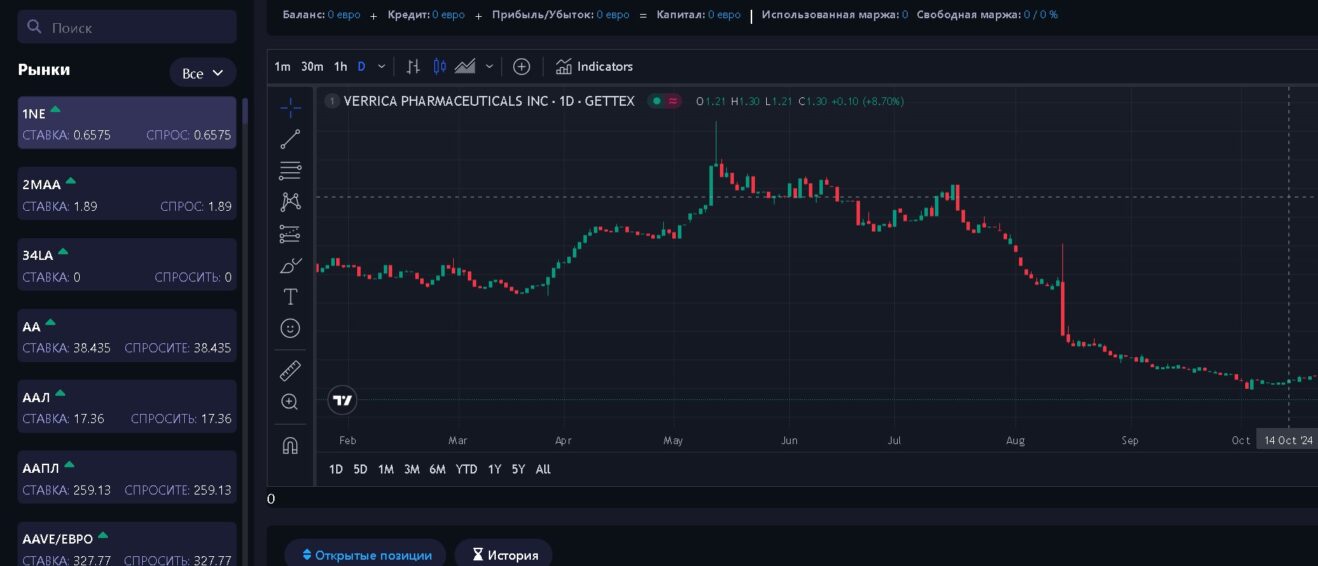Select the ААПЛ market item
The height and width of the screenshot is (566, 1318).
click(127, 477)
